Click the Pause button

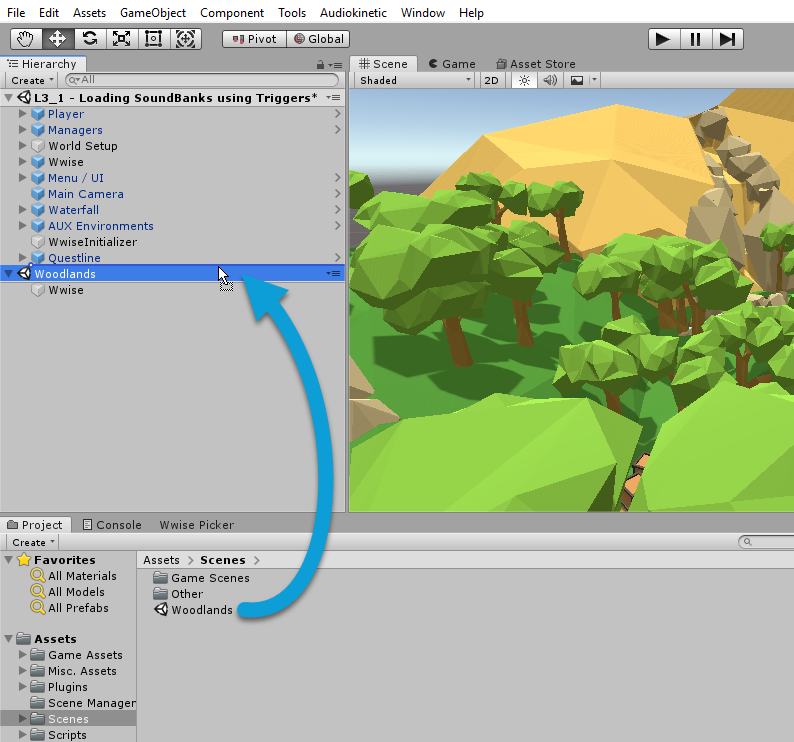(x=695, y=39)
